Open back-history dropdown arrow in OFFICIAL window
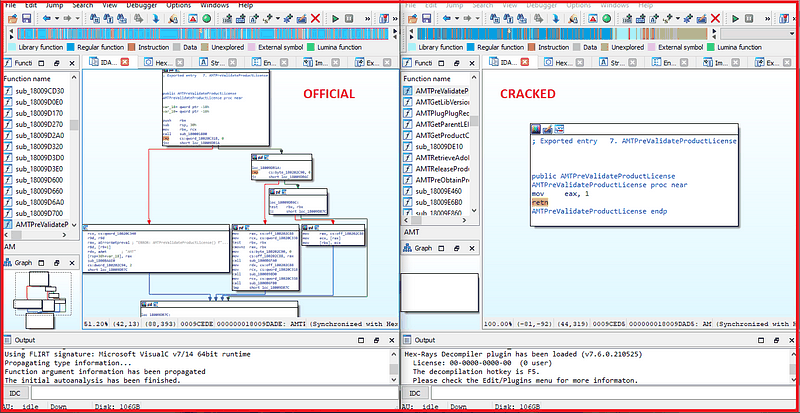Screen dimensions: 800x413 click(x=56, y=19)
